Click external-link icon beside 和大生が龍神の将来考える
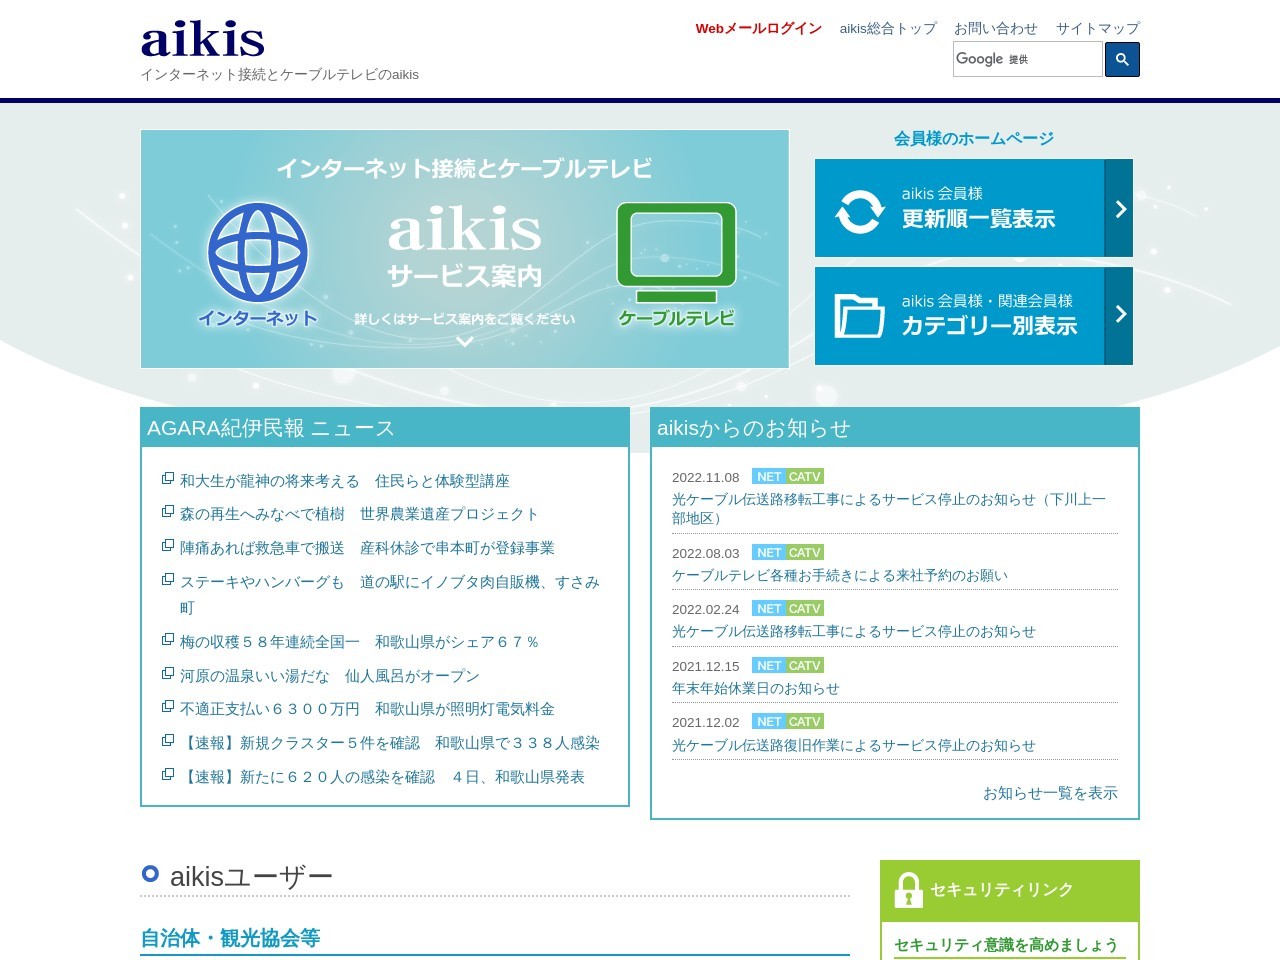1280x960 pixels. pos(168,478)
